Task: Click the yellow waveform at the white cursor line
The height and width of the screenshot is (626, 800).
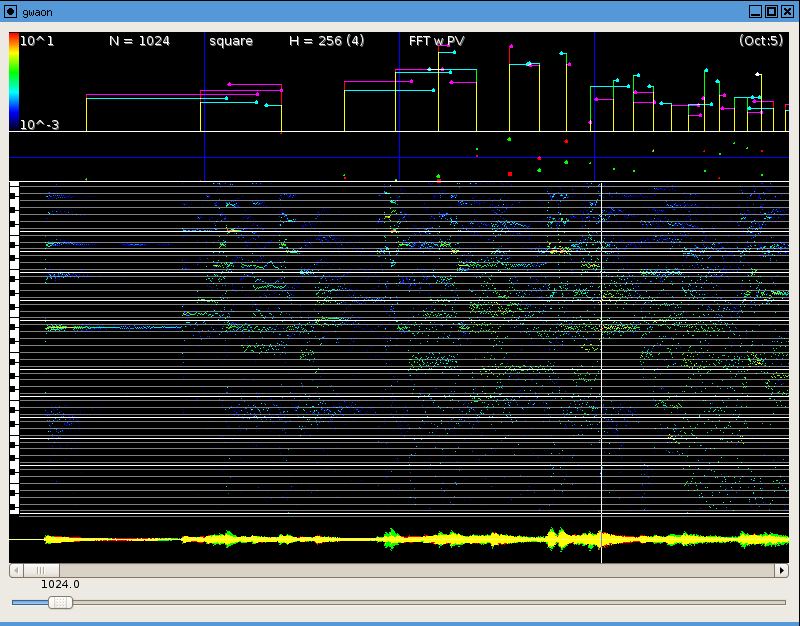Action: coord(601,540)
